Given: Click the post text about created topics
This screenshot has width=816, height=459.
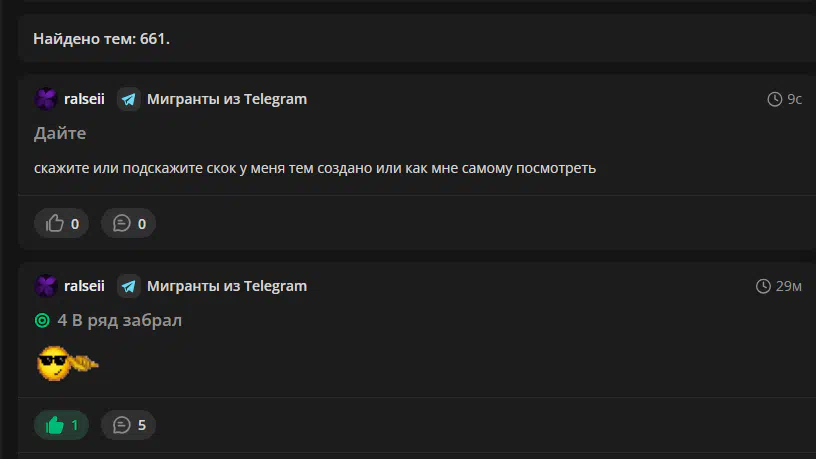Looking at the screenshot, I should click(315, 168).
